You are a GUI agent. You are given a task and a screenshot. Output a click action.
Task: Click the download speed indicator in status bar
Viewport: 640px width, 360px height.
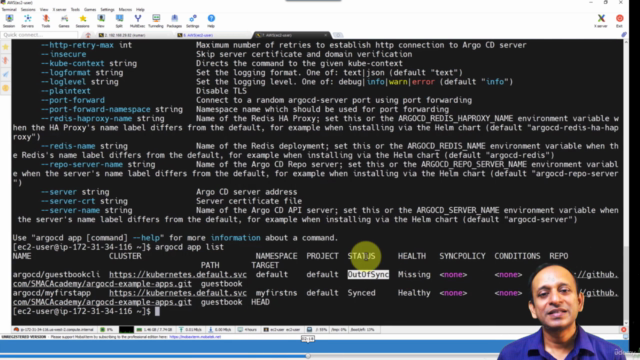point(220,329)
